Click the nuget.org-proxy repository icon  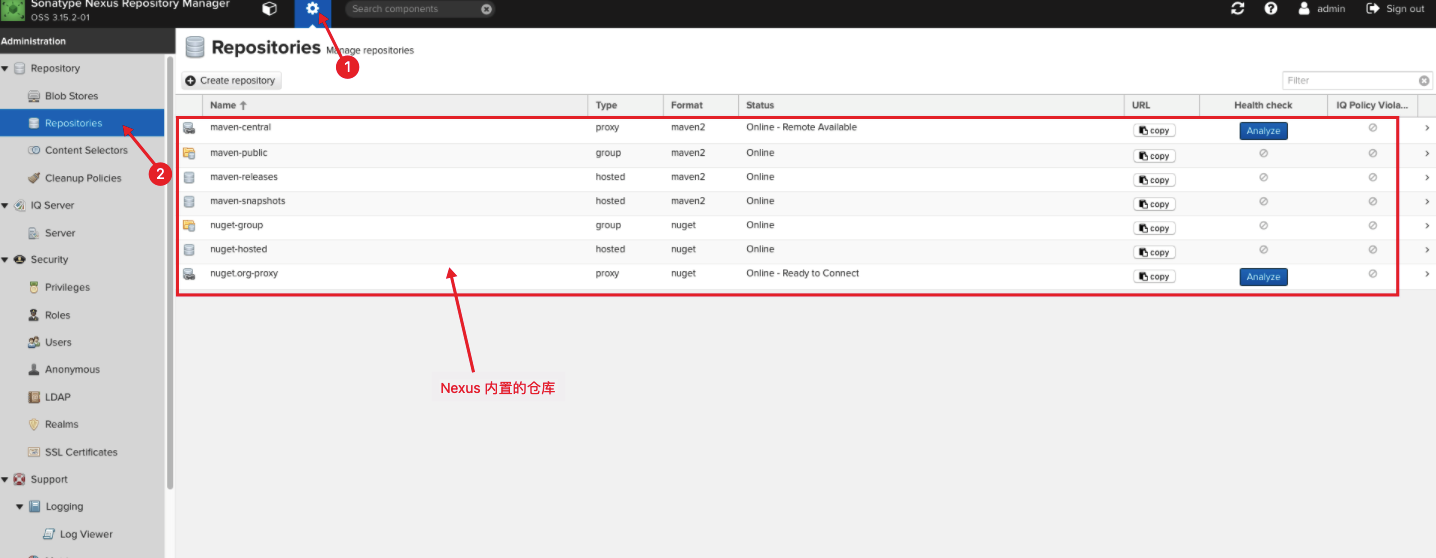pos(189,274)
